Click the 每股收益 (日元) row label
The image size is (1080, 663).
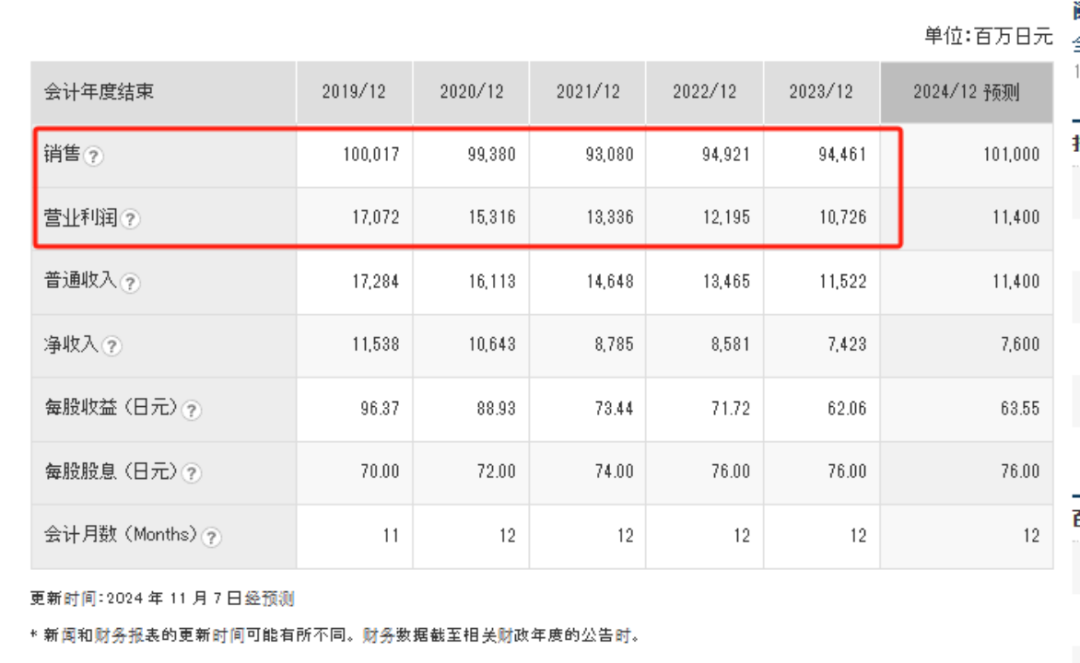pos(111,408)
